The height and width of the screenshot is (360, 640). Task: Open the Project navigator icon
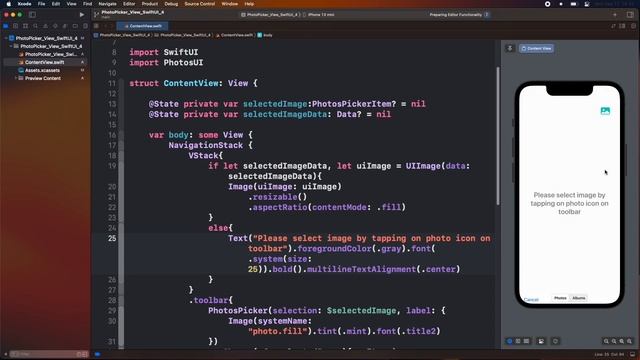coord(6,26)
